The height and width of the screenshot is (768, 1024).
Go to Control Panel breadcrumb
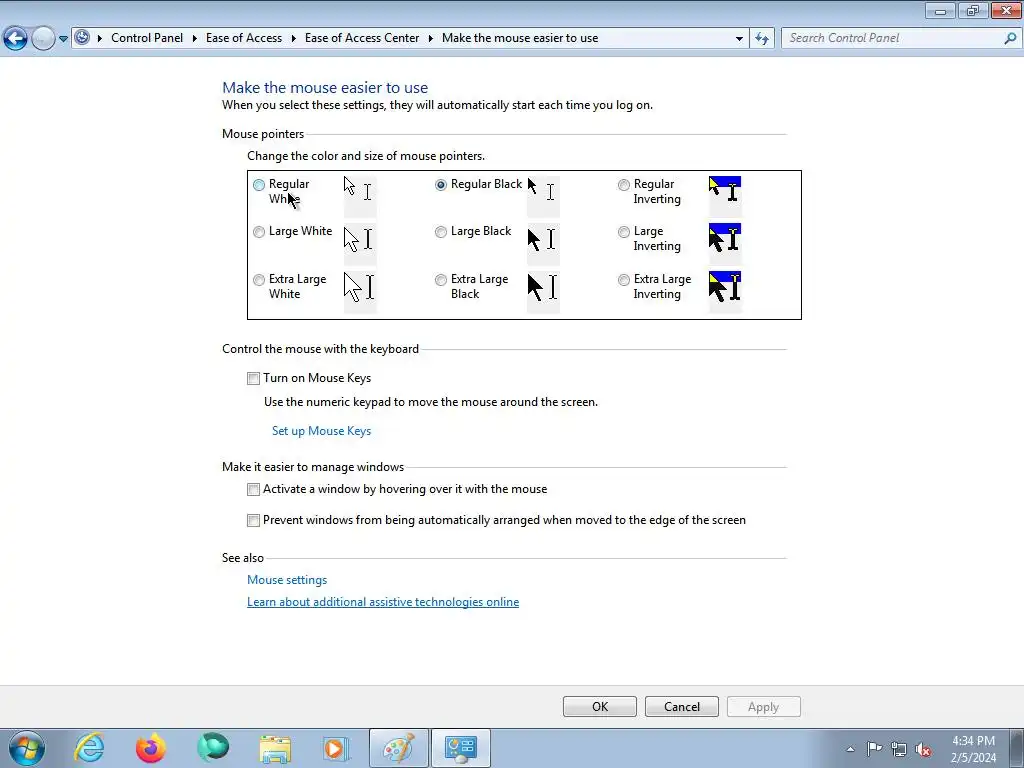(x=147, y=38)
